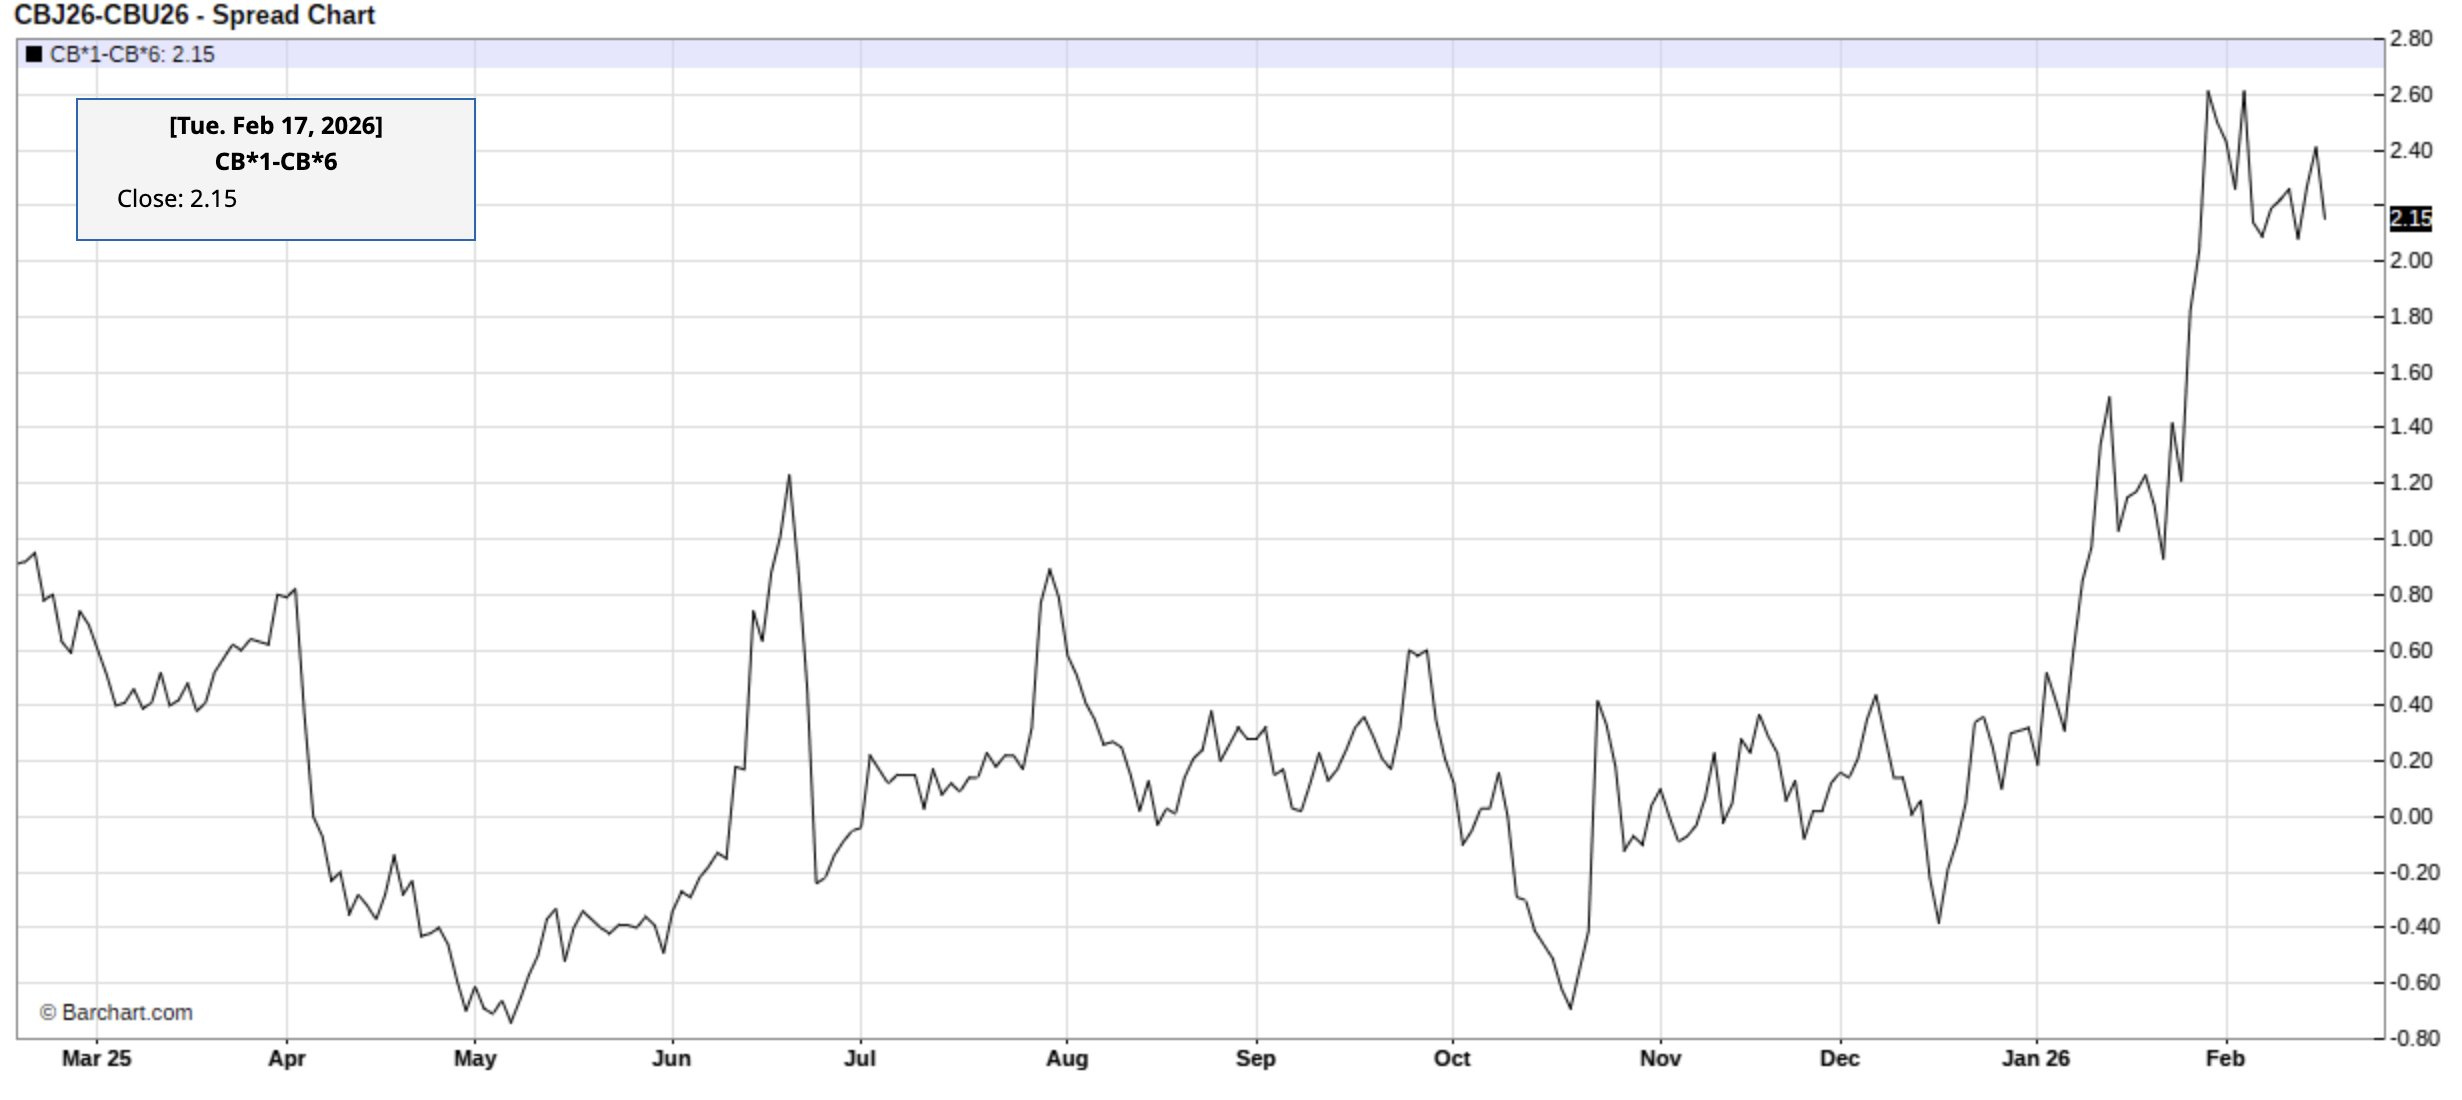This screenshot has width=2462, height=1100.
Task: Select the Aug x-axis label
Action: [1067, 1059]
